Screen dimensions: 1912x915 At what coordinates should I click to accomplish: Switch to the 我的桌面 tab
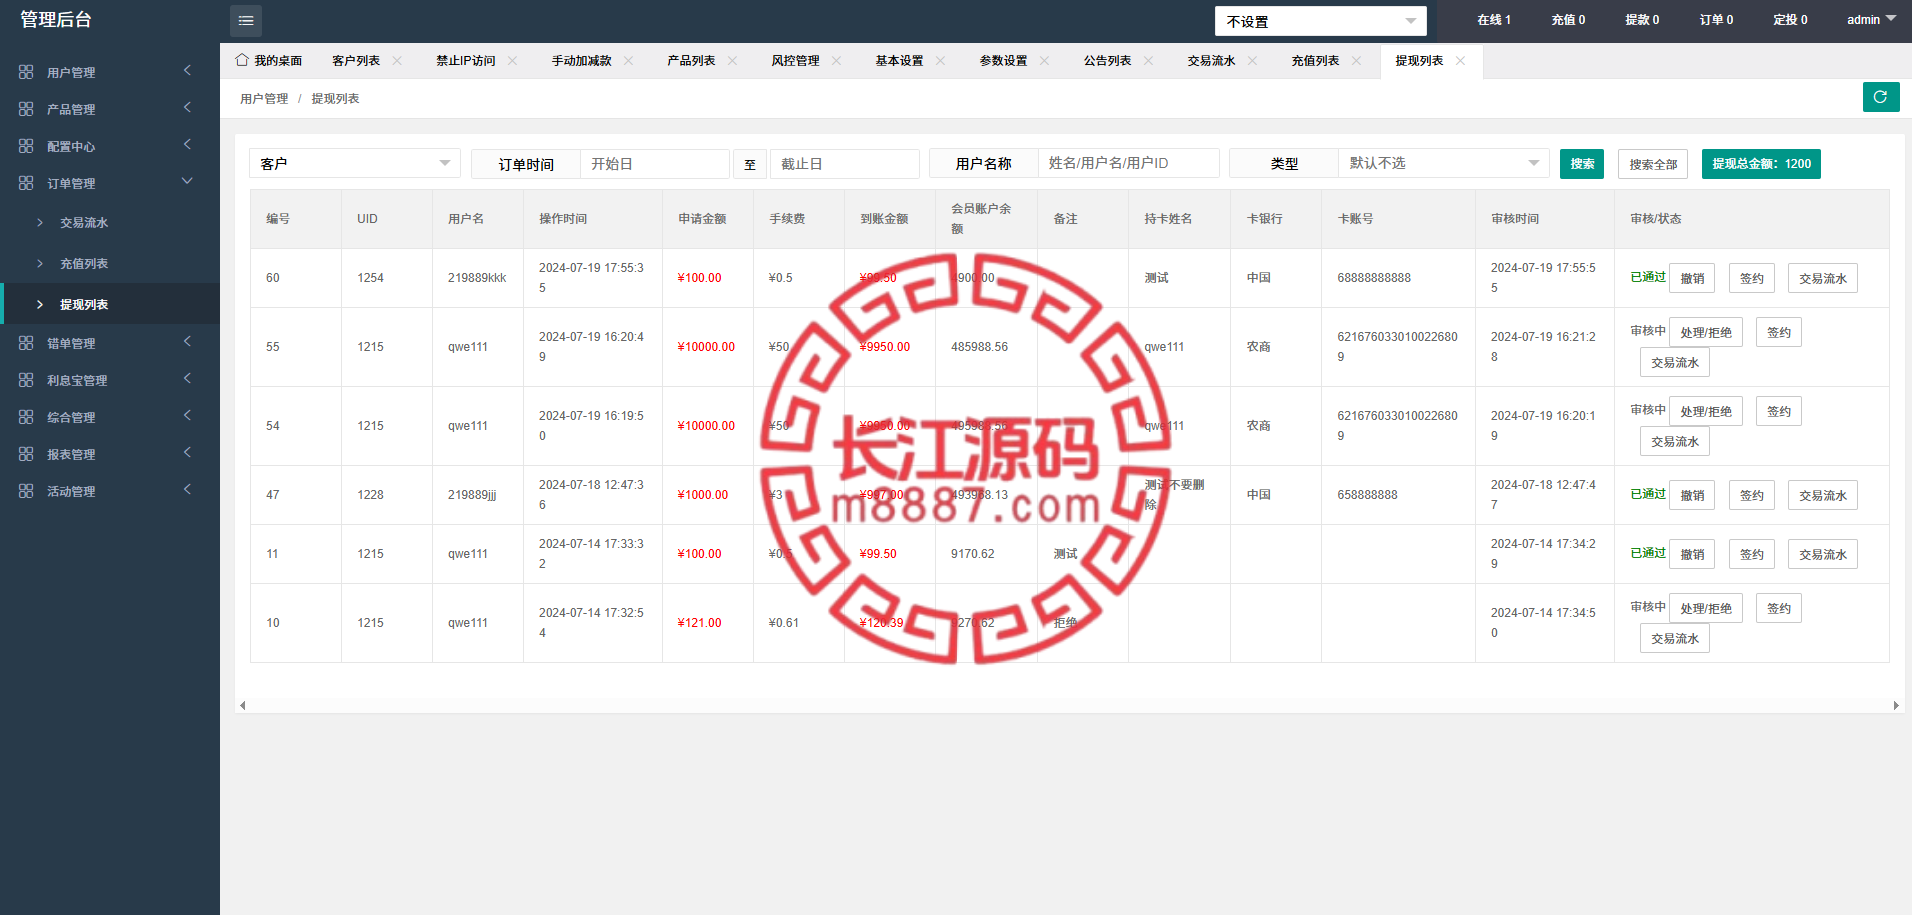[269, 61]
